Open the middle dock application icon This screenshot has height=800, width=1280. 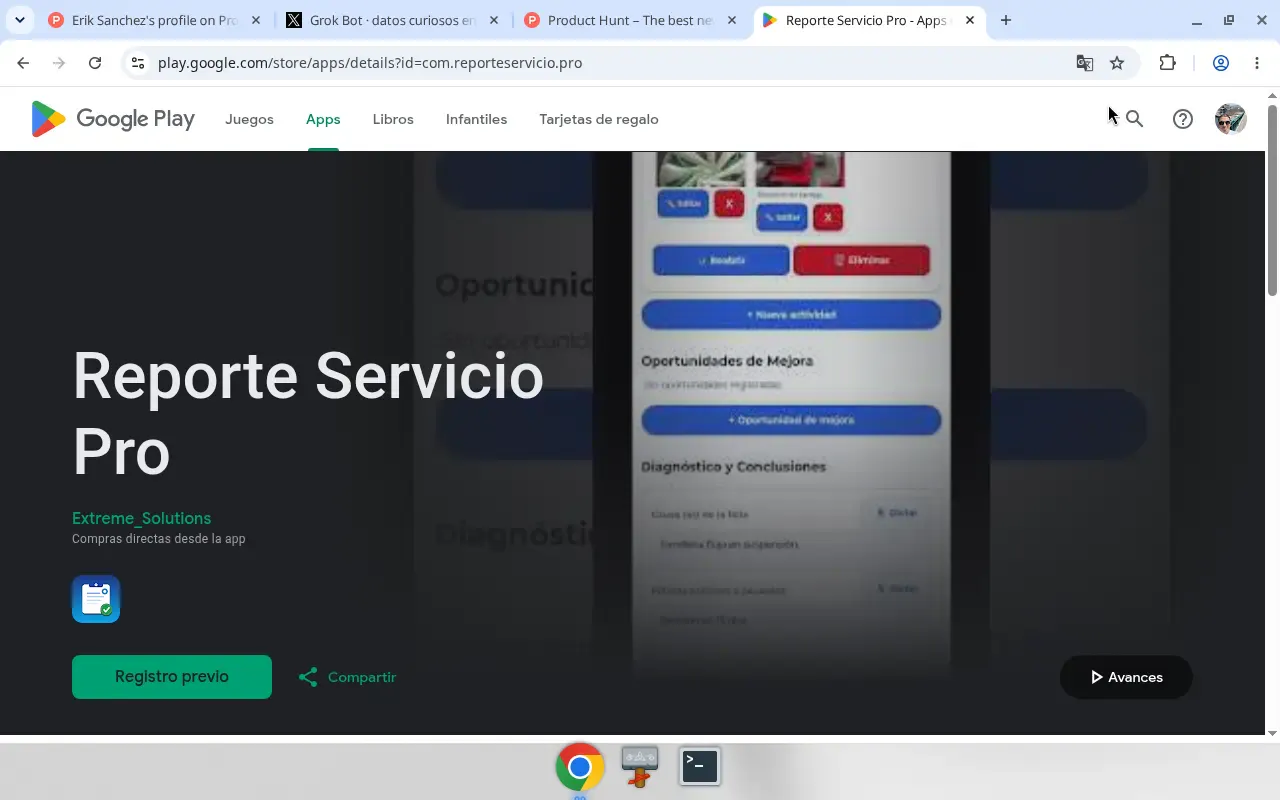(640, 767)
